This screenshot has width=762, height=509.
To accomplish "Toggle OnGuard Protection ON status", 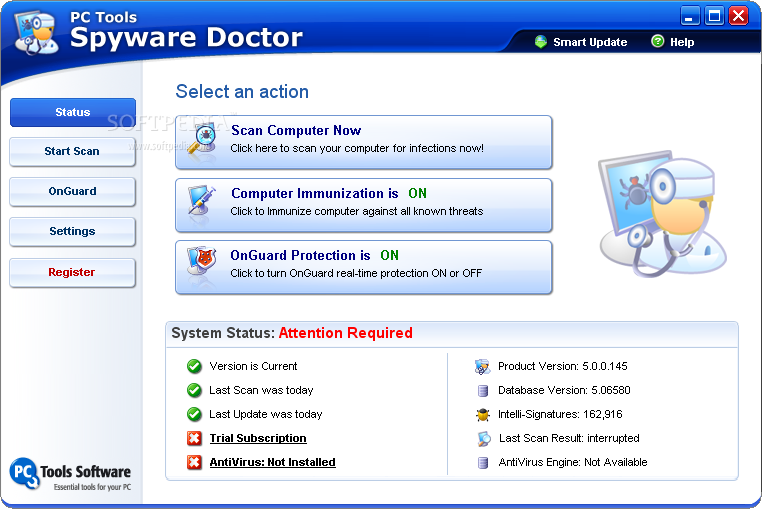I will [389, 256].
